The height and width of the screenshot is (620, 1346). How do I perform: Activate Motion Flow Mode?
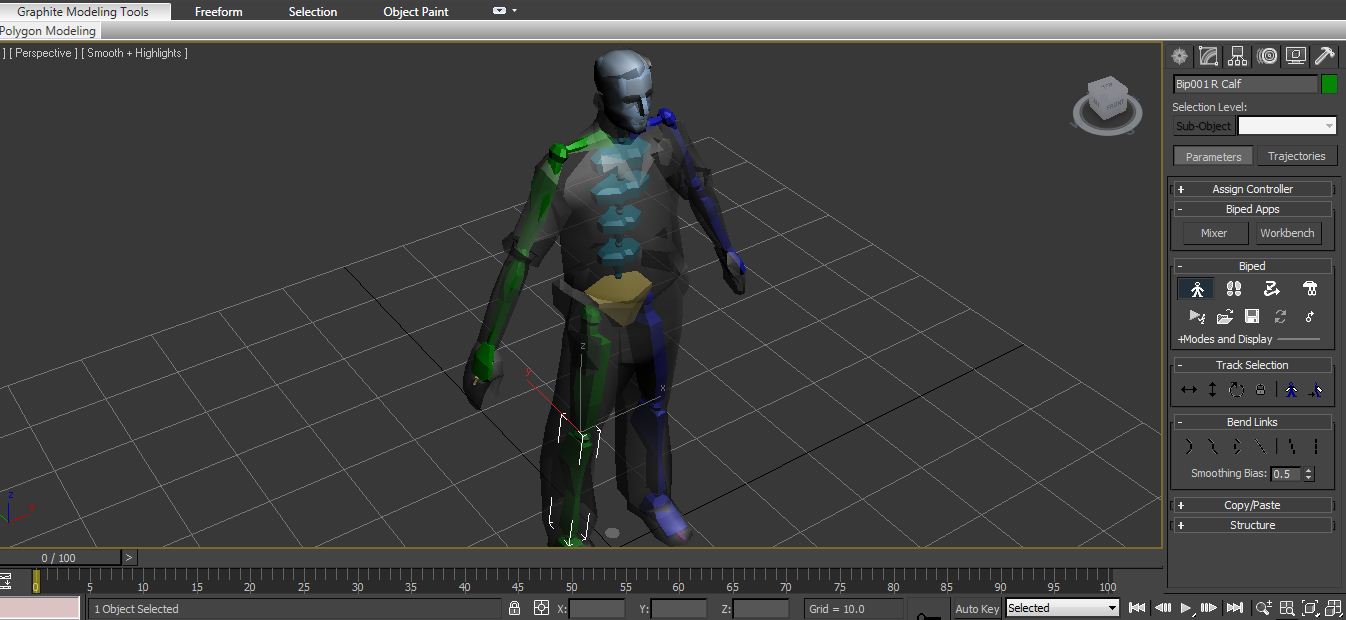point(1272,288)
